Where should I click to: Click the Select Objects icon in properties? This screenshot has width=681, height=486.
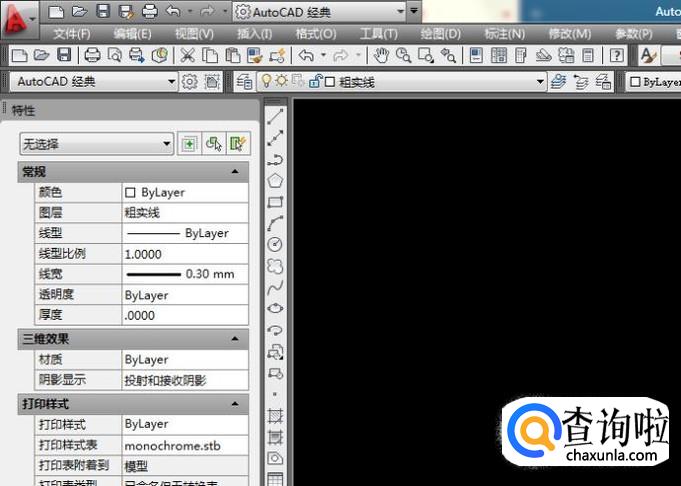[214, 144]
